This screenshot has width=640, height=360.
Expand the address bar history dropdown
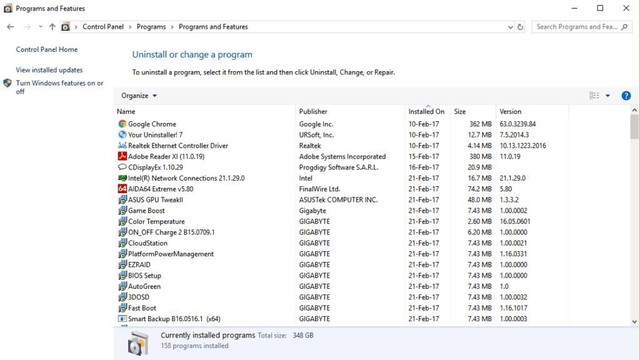coord(510,27)
